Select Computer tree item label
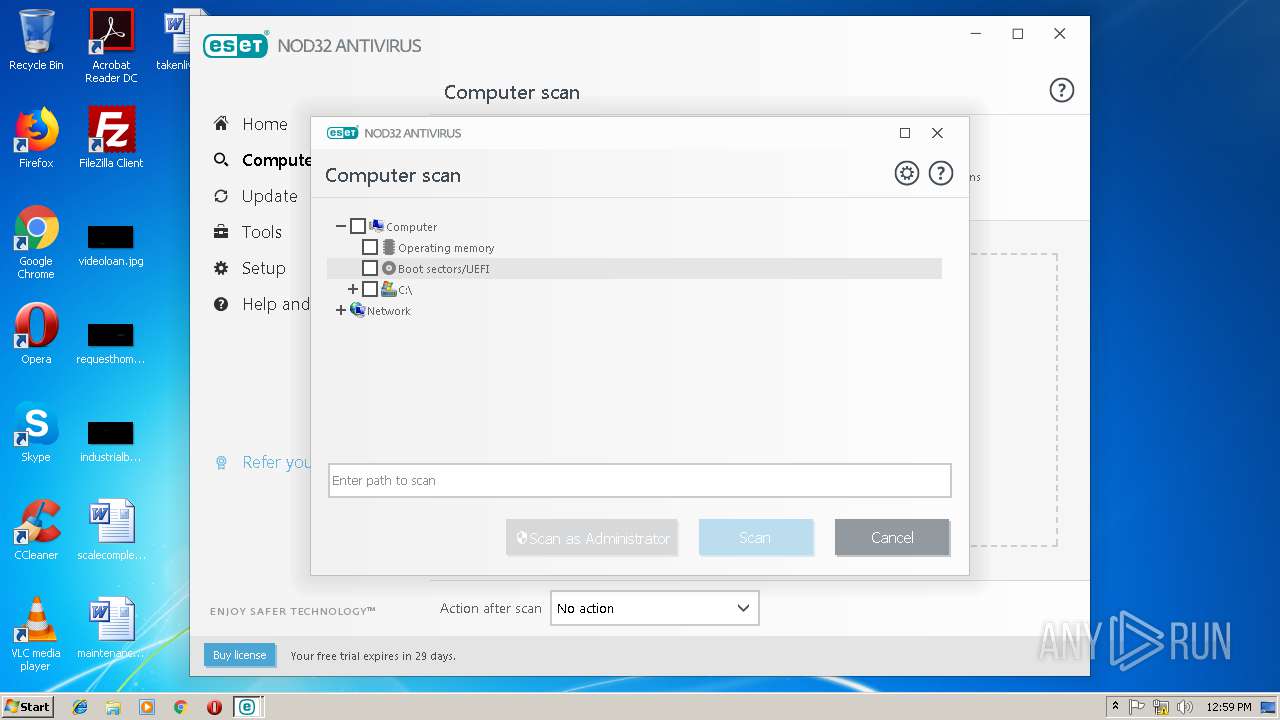The image size is (1280, 720). [411, 227]
